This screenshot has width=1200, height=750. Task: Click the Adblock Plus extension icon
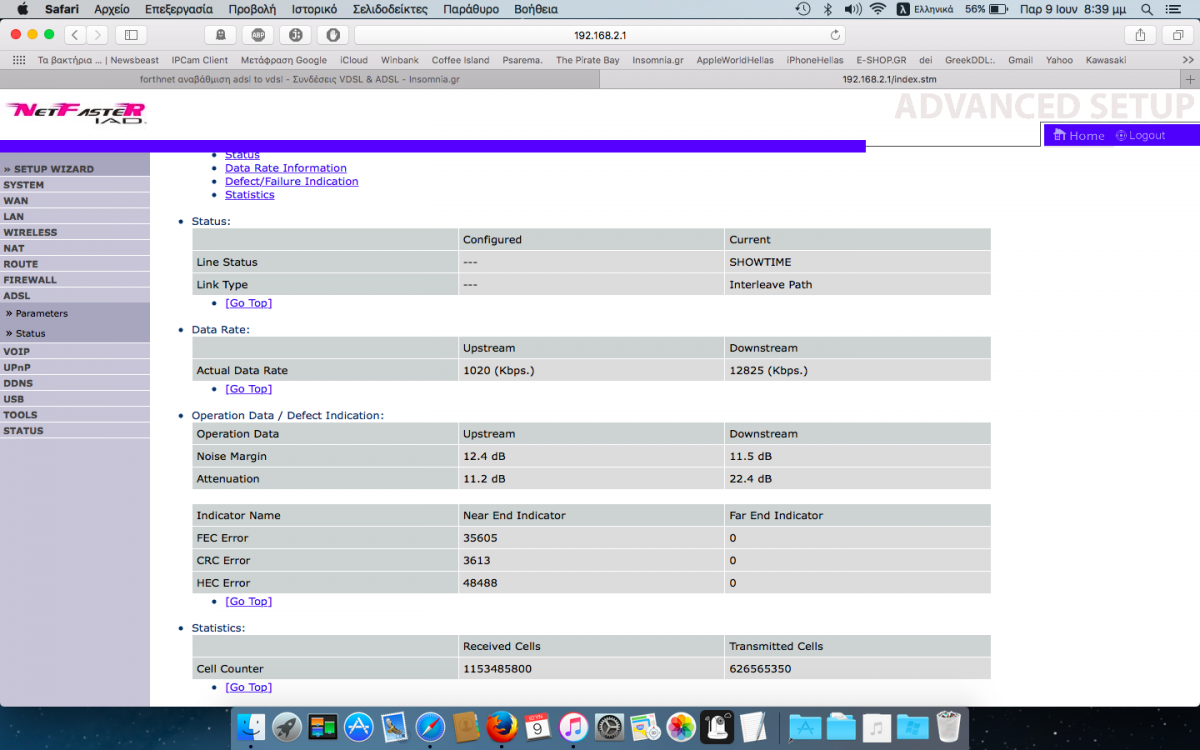coord(258,35)
